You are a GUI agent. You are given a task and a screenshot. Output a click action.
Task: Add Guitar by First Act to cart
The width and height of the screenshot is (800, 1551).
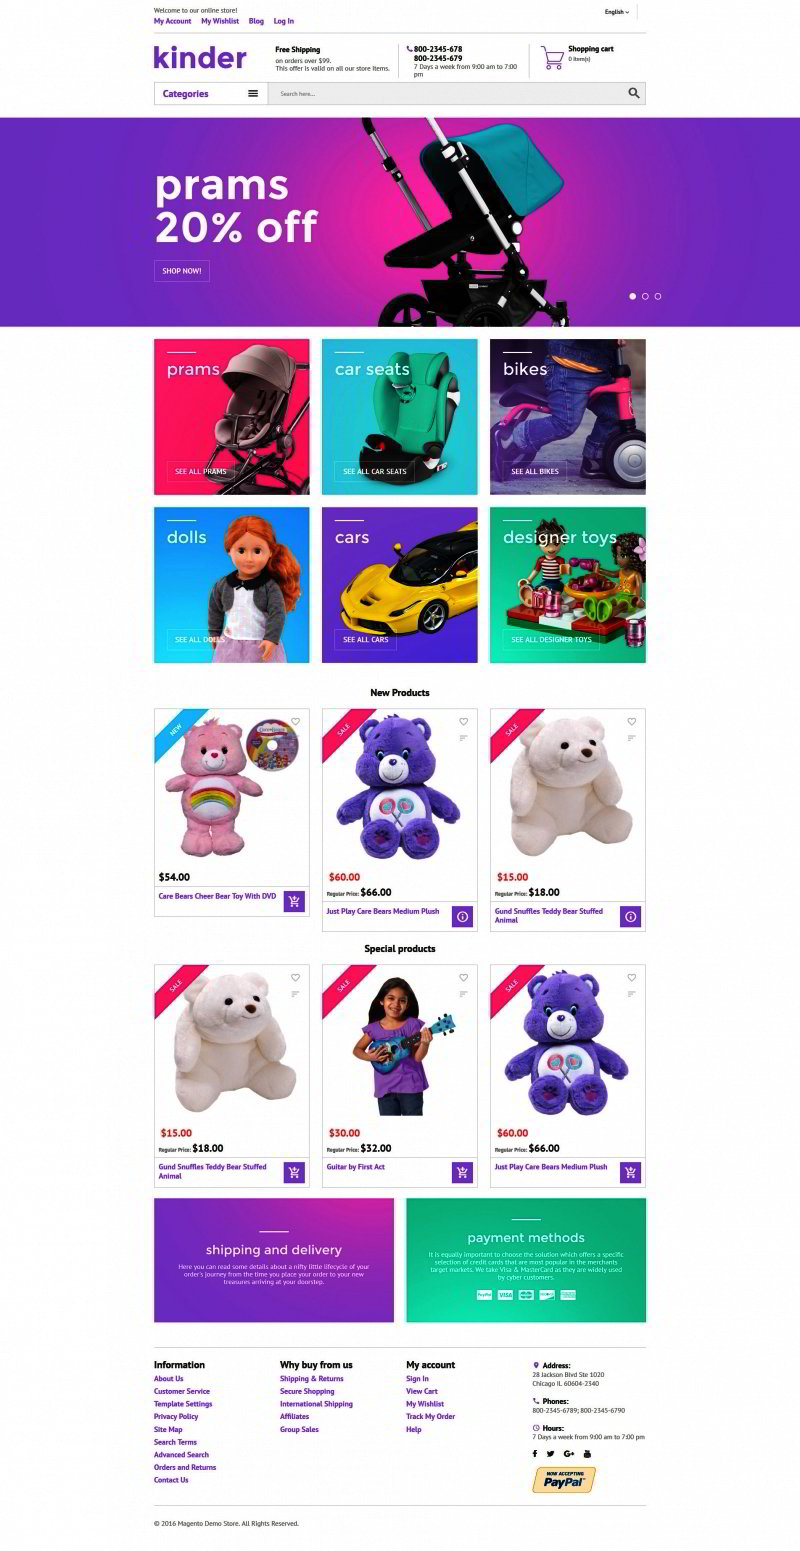click(x=462, y=1172)
